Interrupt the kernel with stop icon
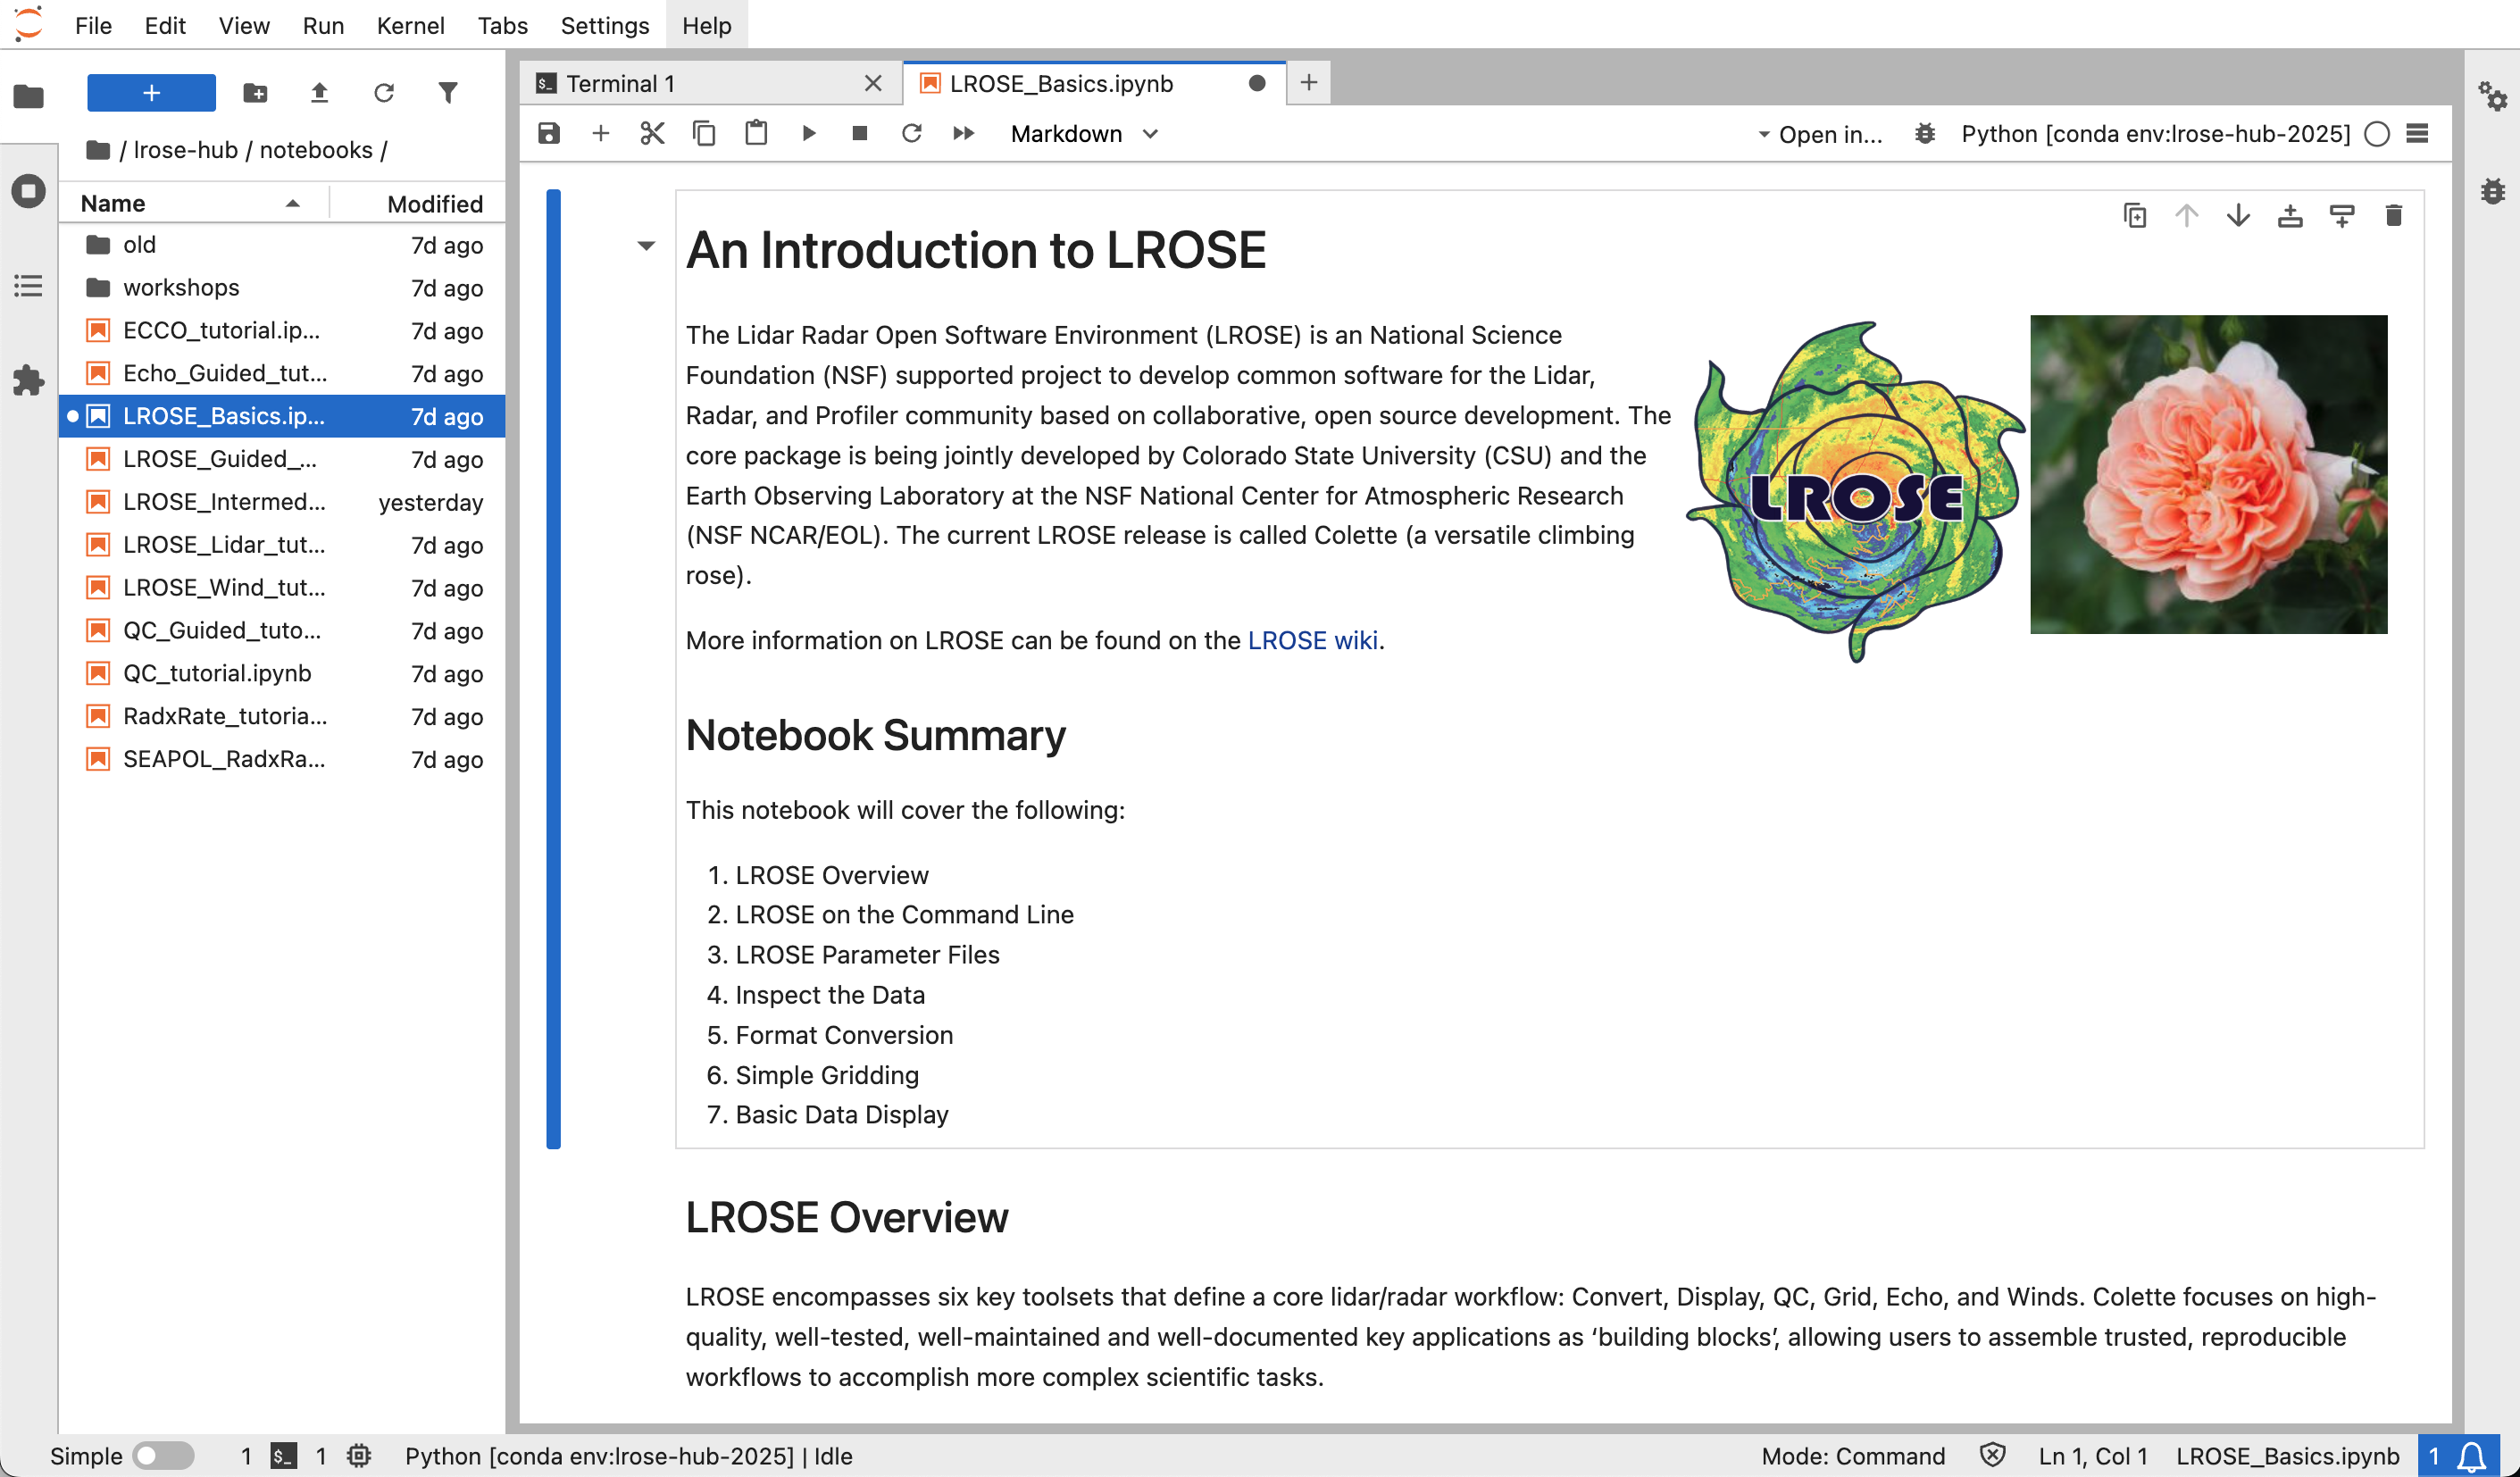The width and height of the screenshot is (2520, 1477). click(x=859, y=134)
